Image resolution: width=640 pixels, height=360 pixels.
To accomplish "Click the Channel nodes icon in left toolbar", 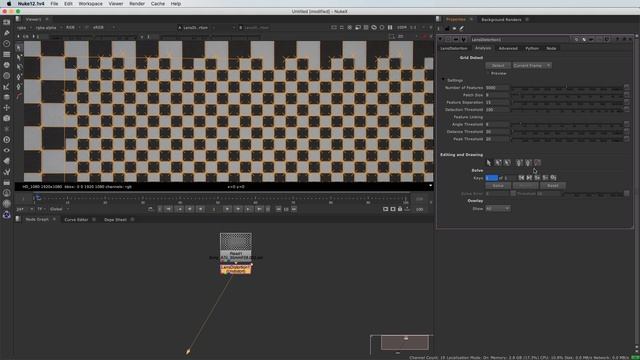I will pos(7,54).
